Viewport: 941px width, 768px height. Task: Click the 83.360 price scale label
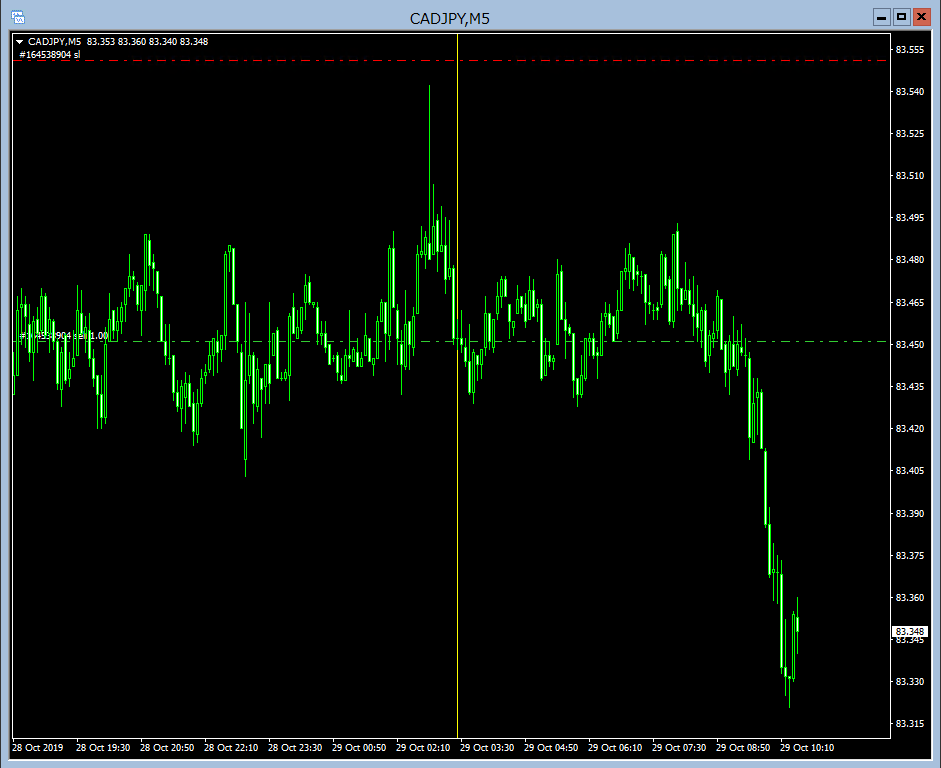[910, 598]
